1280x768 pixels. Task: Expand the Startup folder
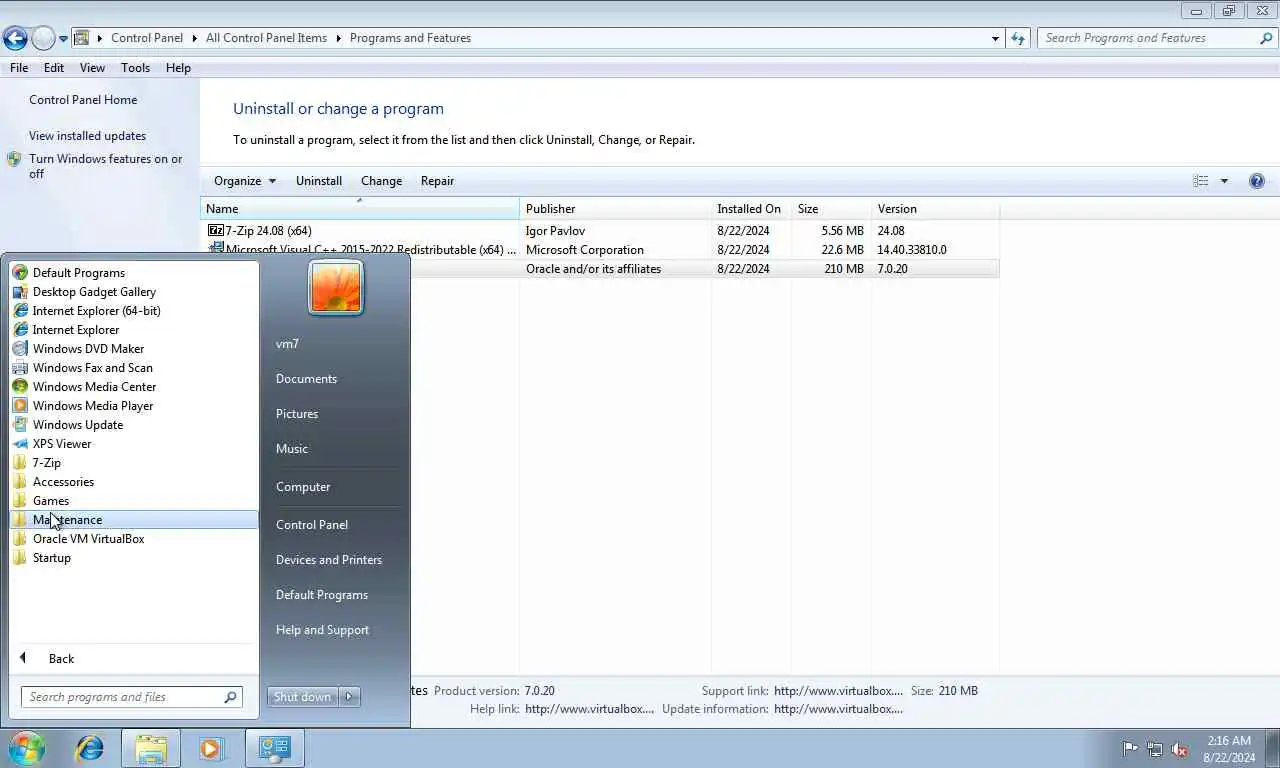click(51, 557)
